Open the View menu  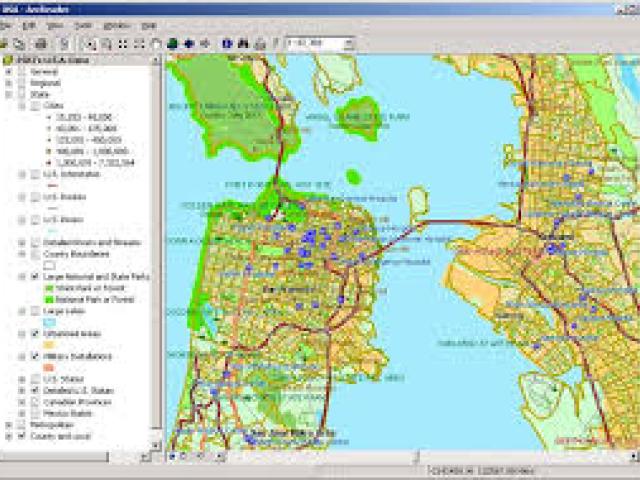click(x=55, y=26)
